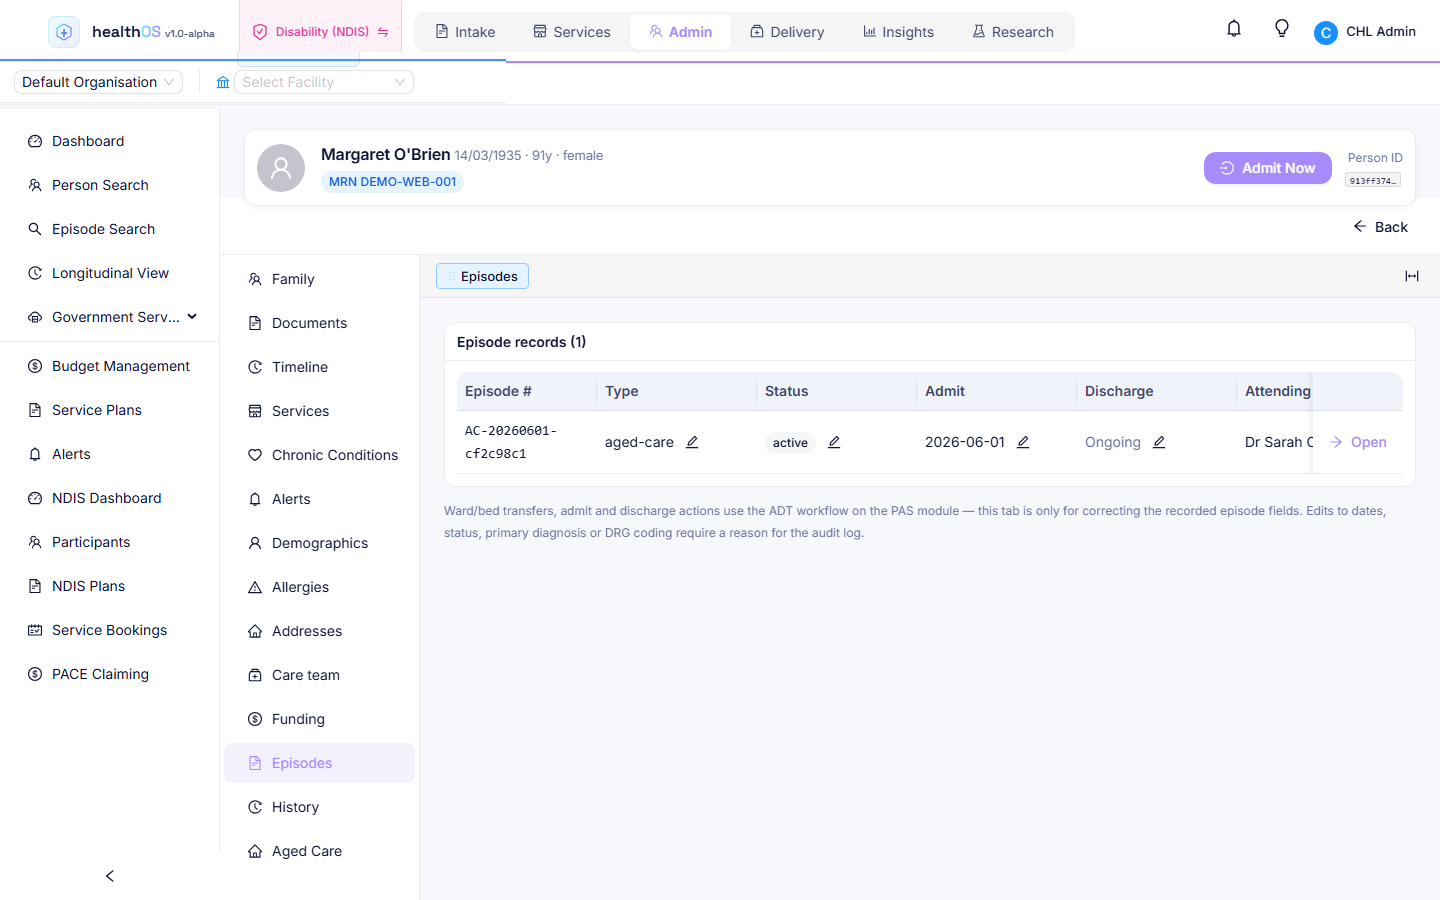
Task: Open the Select Facility dropdown
Action: (x=324, y=82)
